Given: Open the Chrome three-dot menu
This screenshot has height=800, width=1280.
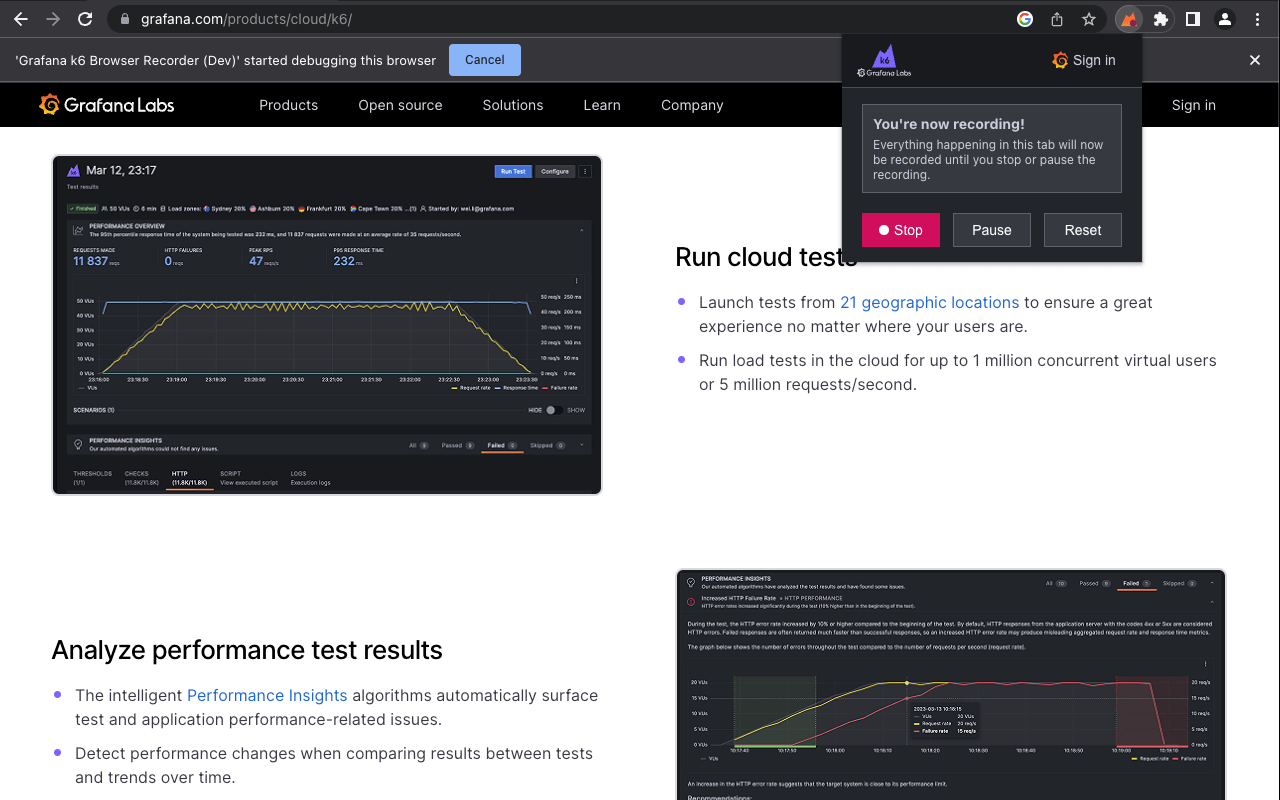Looking at the screenshot, I should (1257, 19).
